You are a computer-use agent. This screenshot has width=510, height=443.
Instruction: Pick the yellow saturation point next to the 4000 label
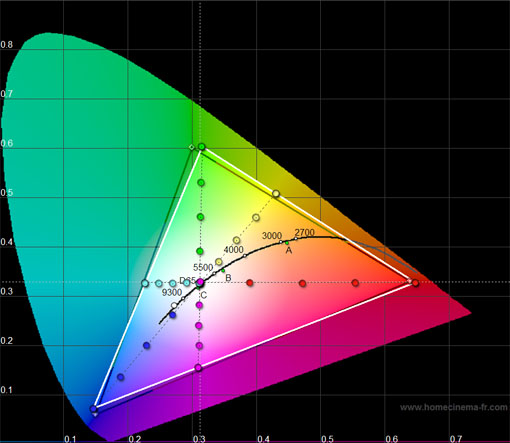(236, 240)
